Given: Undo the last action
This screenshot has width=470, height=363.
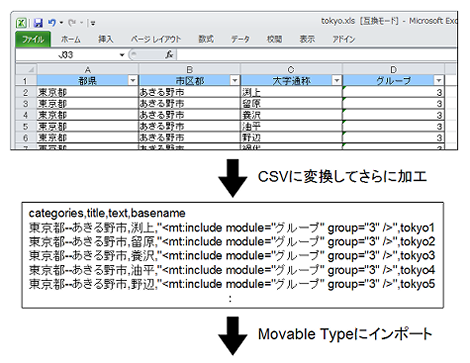Looking at the screenshot, I should pyautogui.click(x=52, y=23).
